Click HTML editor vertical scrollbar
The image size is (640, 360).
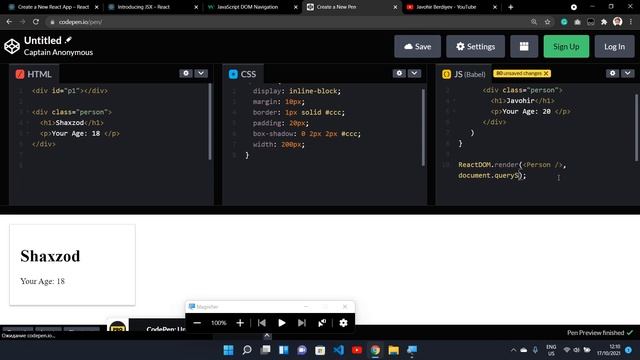pyautogui.click(x=210, y=121)
